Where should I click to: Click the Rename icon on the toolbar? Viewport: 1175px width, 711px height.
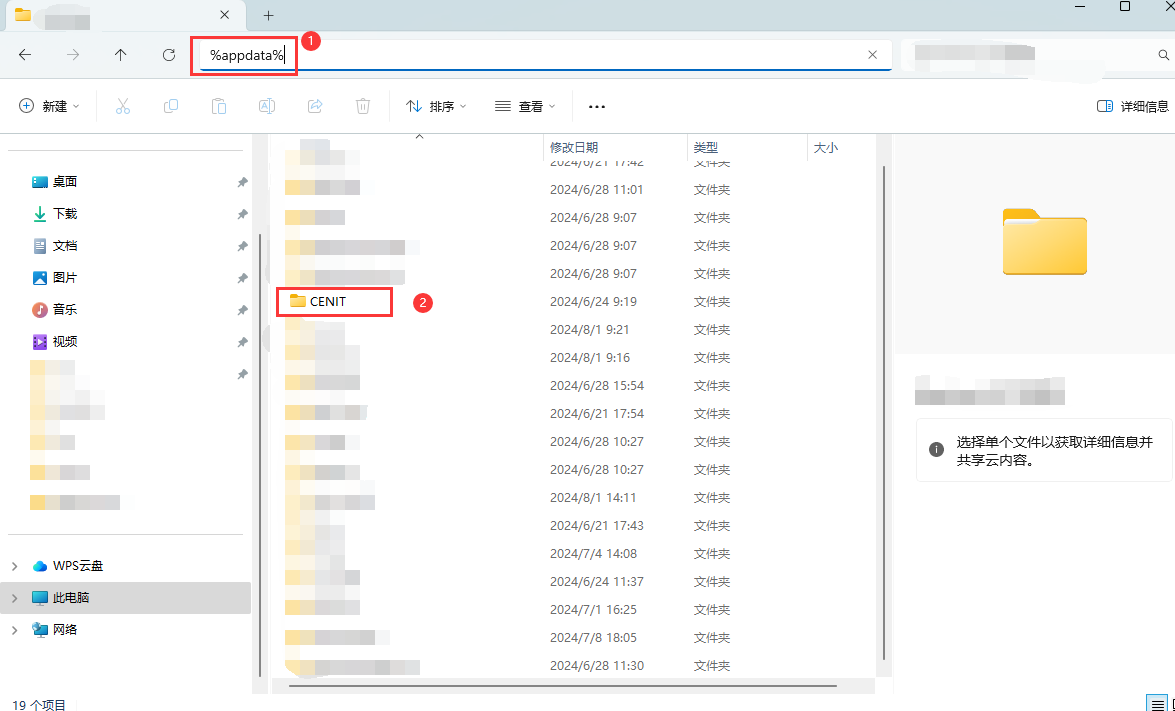[266, 105]
